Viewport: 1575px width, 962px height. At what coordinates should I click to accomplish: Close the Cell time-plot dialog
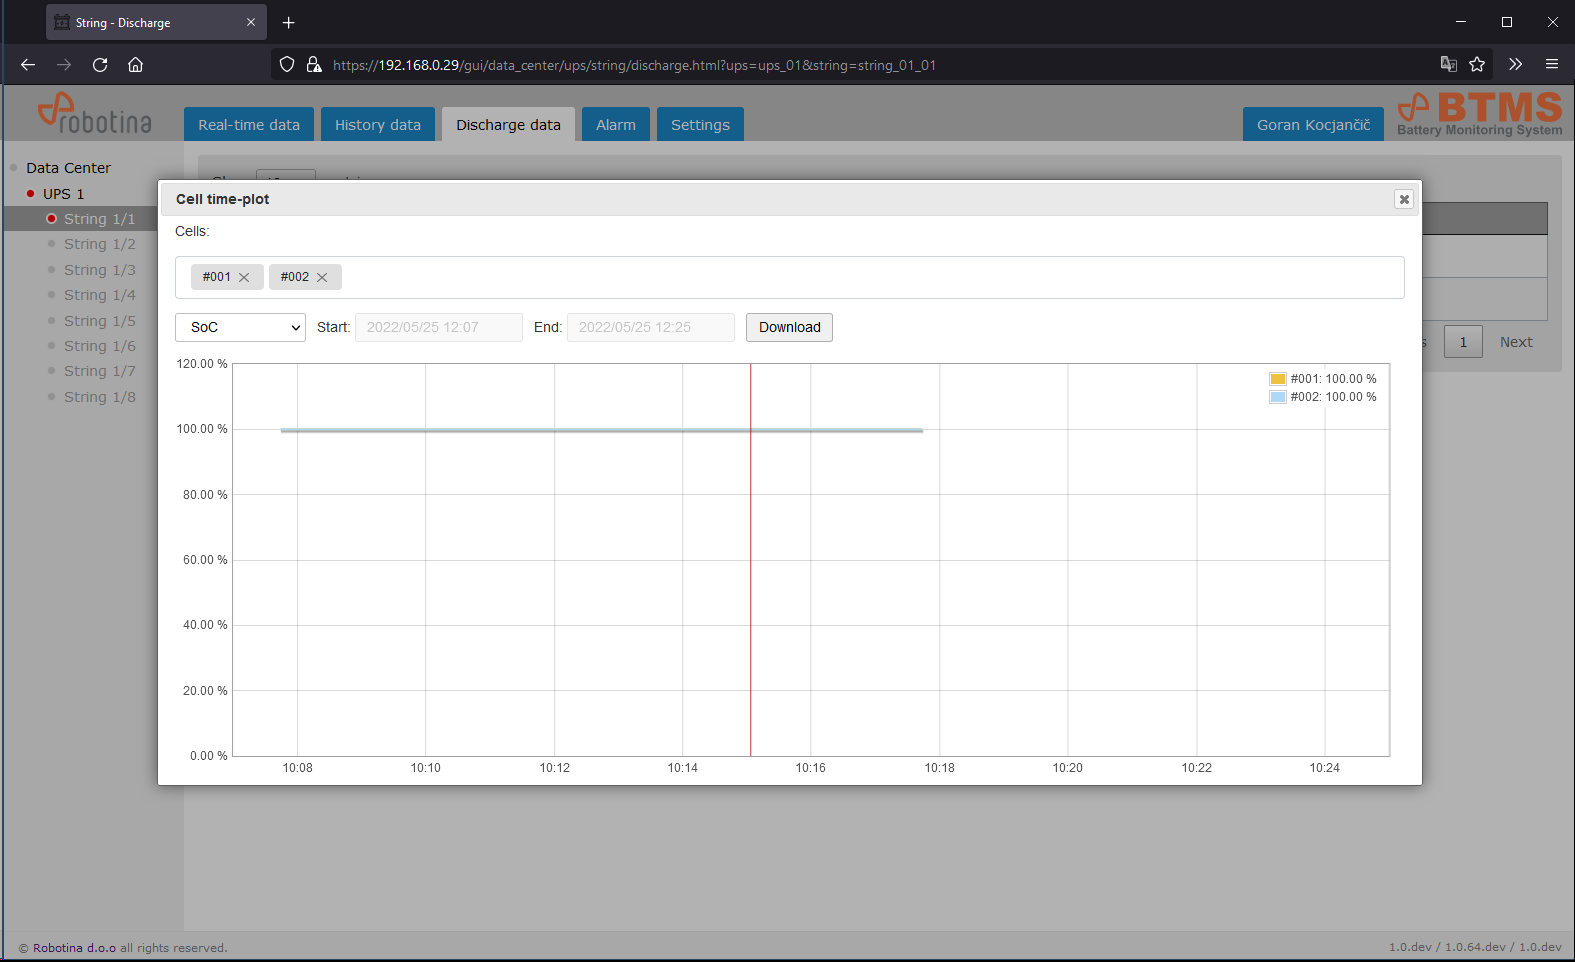[1404, 199]
